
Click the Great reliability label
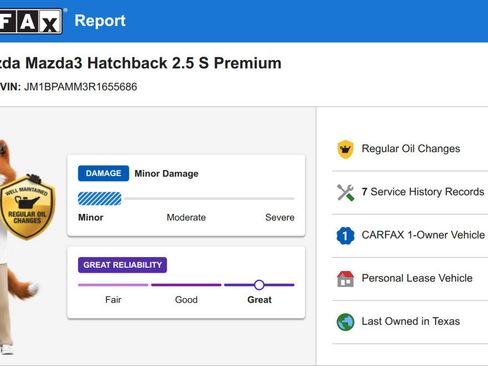pyautogui.click(x=259, y=300)
